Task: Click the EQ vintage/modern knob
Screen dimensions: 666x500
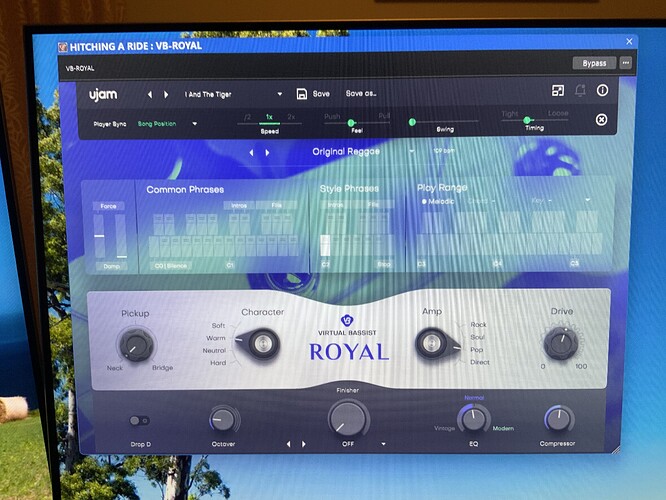Action: [474, 418]
